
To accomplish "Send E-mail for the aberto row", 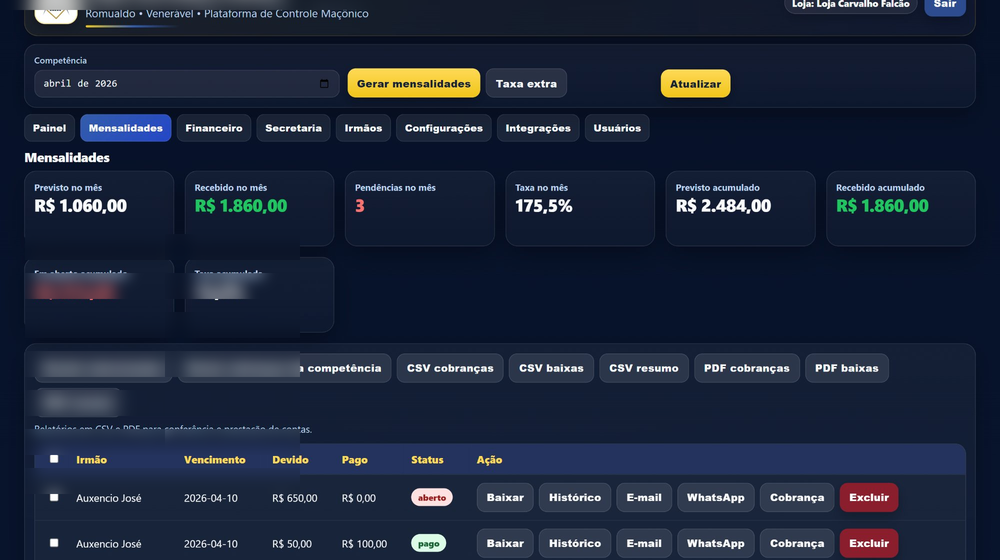I will pos(644,497).
